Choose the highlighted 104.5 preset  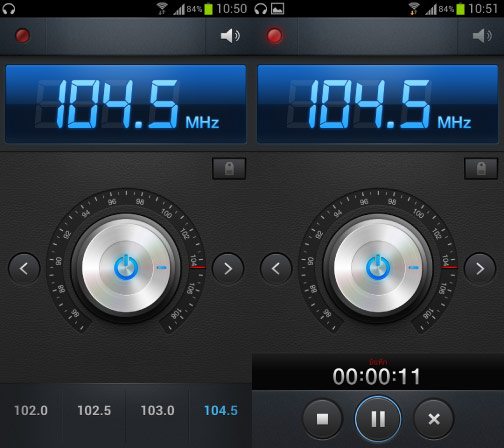click(x=221, y=411)
